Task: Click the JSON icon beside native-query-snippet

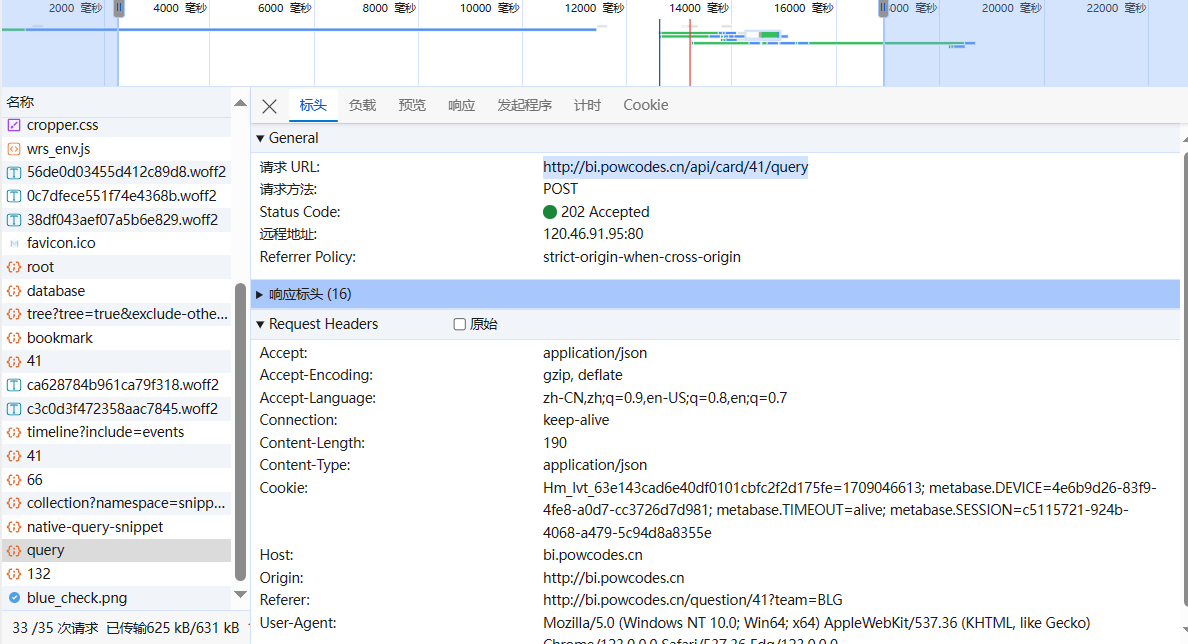Action: (14, 527)
